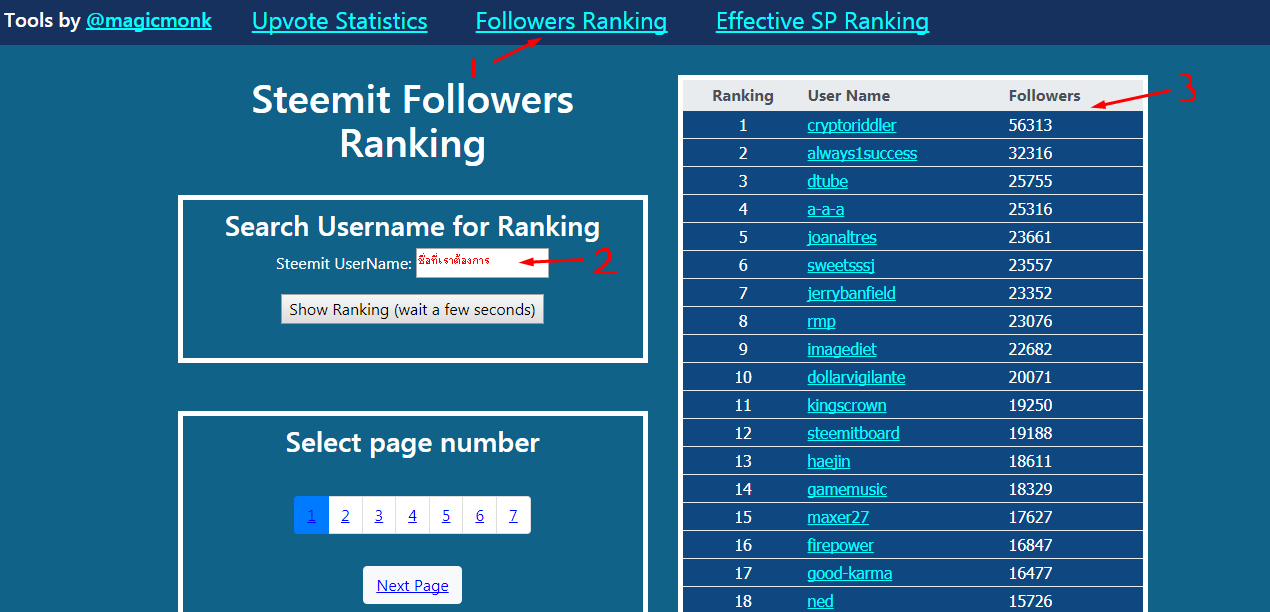Open the @magicmonk profile link
The image size is (1270, 612).
pyautogui.click(x=148, y=21)
